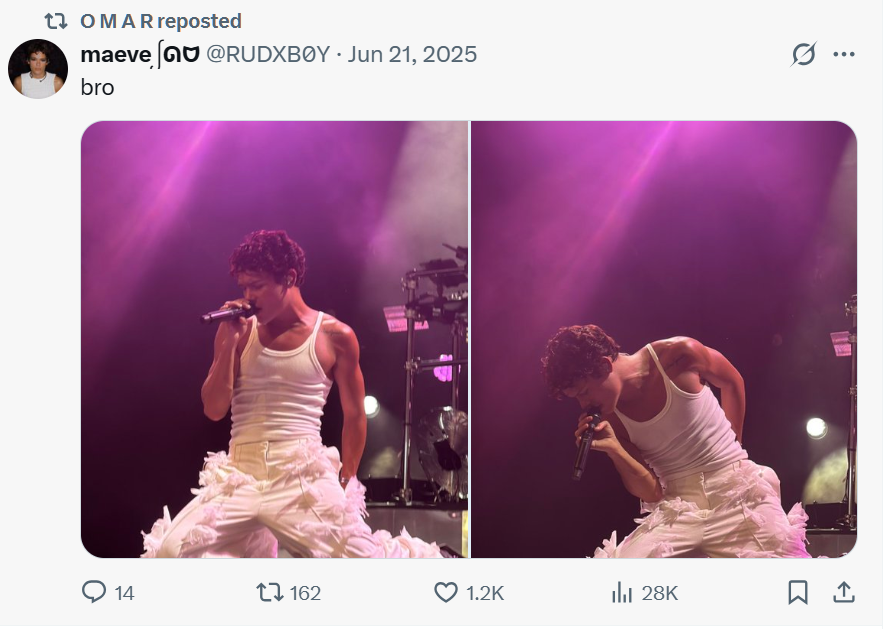Viewport: 884px width, 629px height.
Task: Open the right concert photo
Action: point(664,339)
